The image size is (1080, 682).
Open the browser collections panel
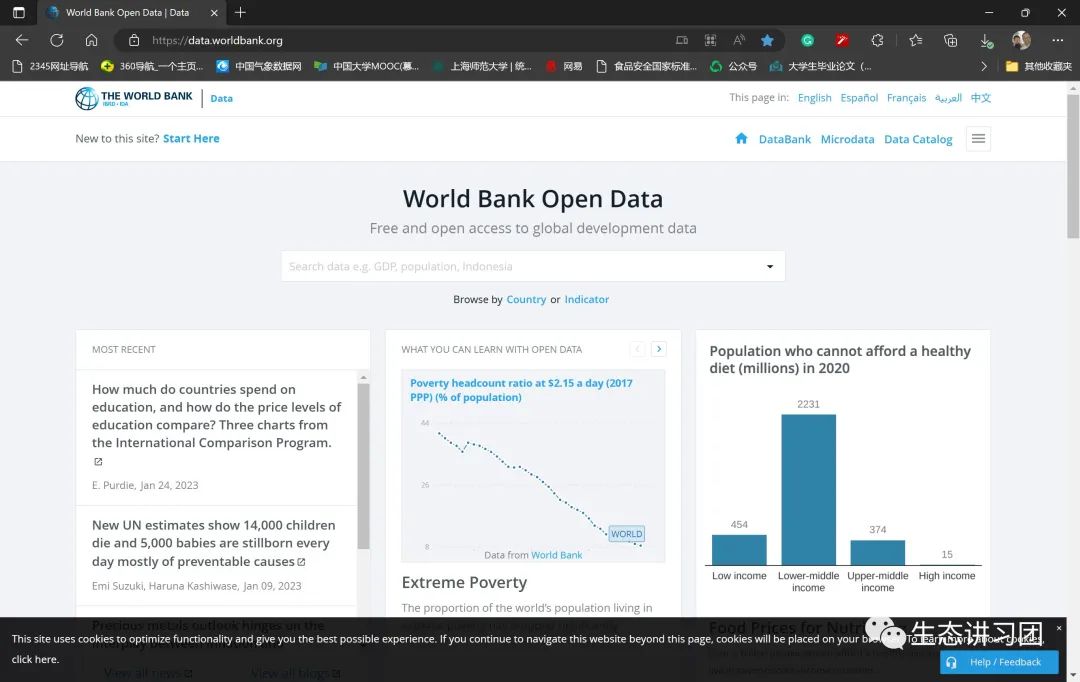(951, 41)
